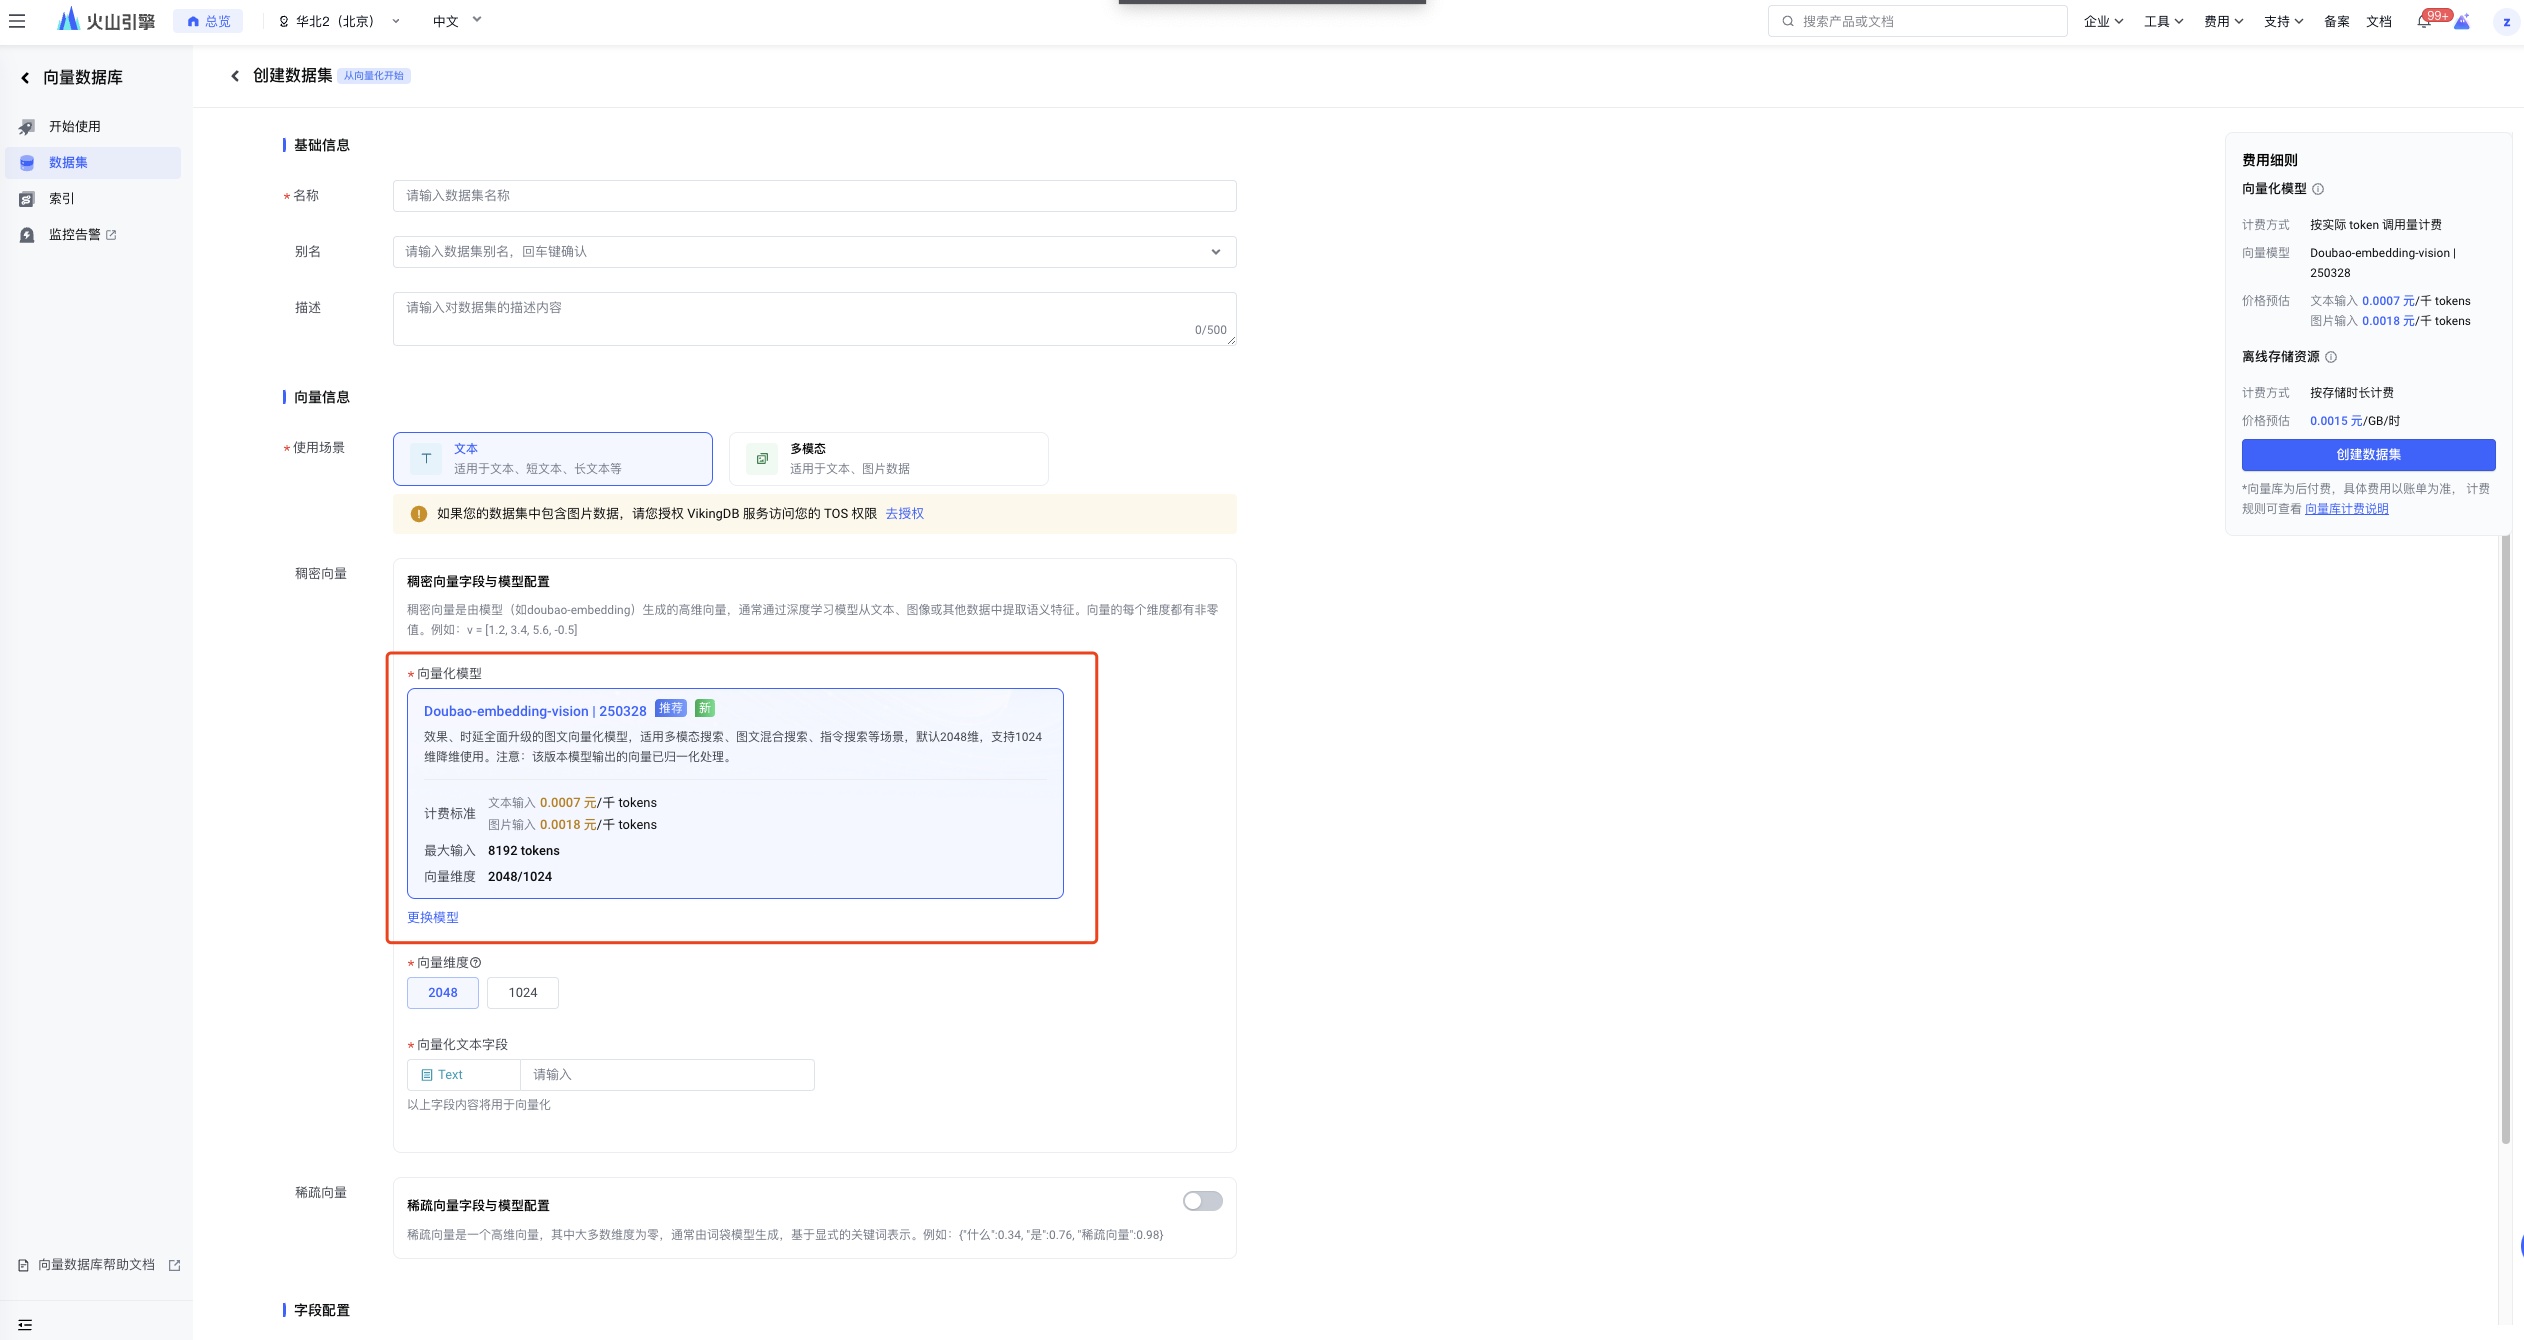Open the hamburger menu at top left
2524x1340 pixels.
(17, 21)
